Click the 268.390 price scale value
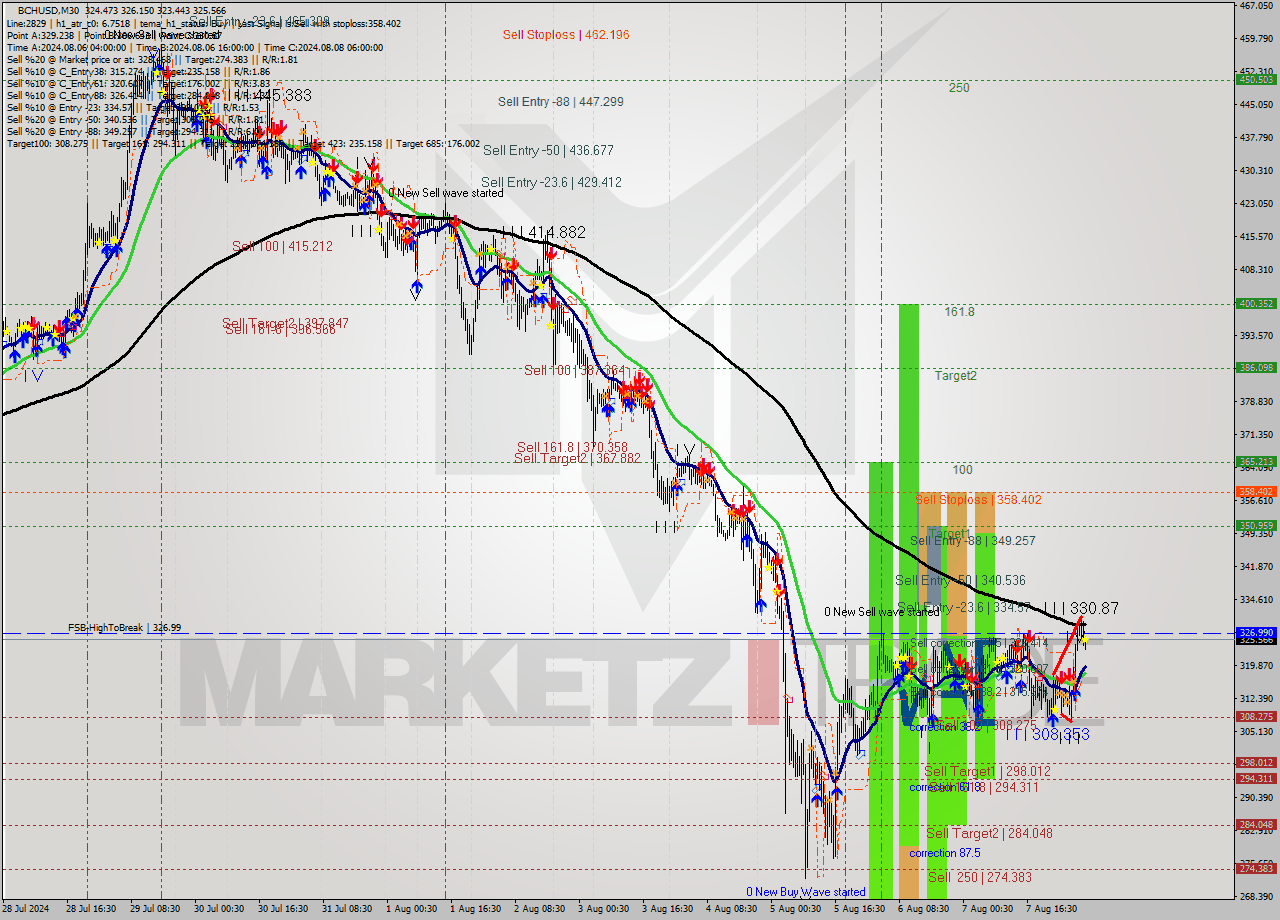The width and height of the screenshot is (1280, 920). tap(1255, 896)
